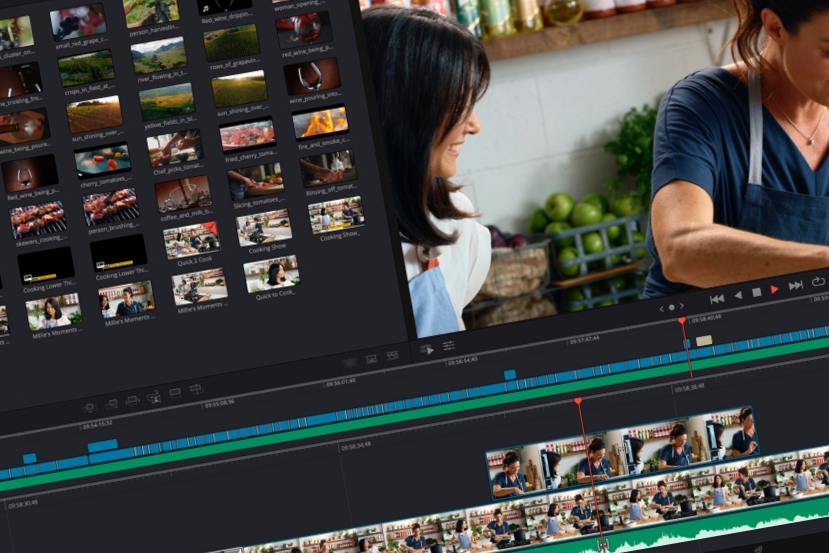Select the yellow_fields_in_bl clip thumbnail

[167, 101]
